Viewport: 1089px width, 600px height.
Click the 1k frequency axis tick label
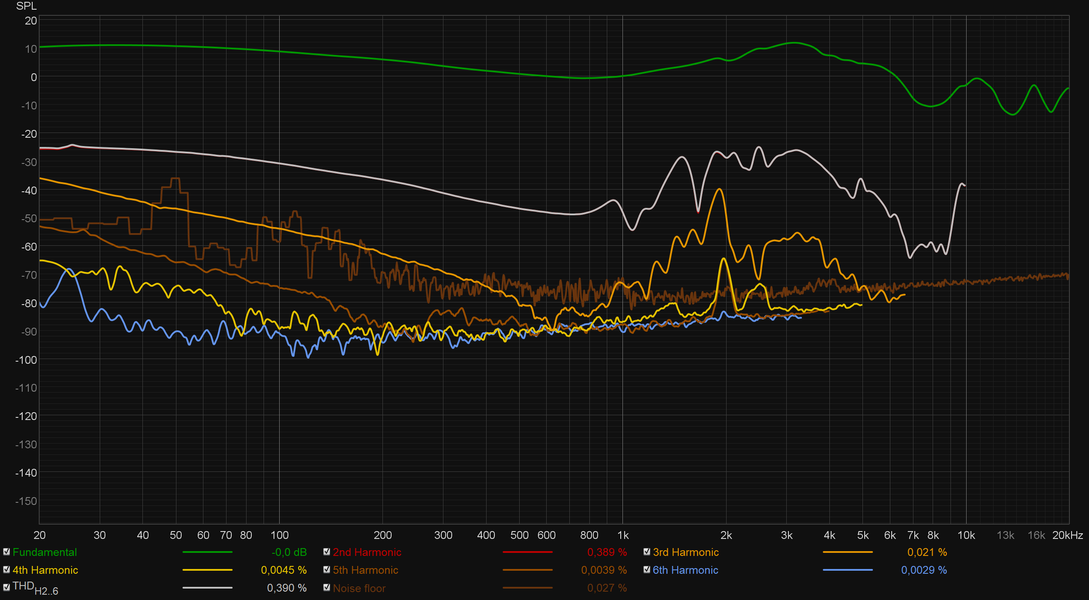coord(623,535)
